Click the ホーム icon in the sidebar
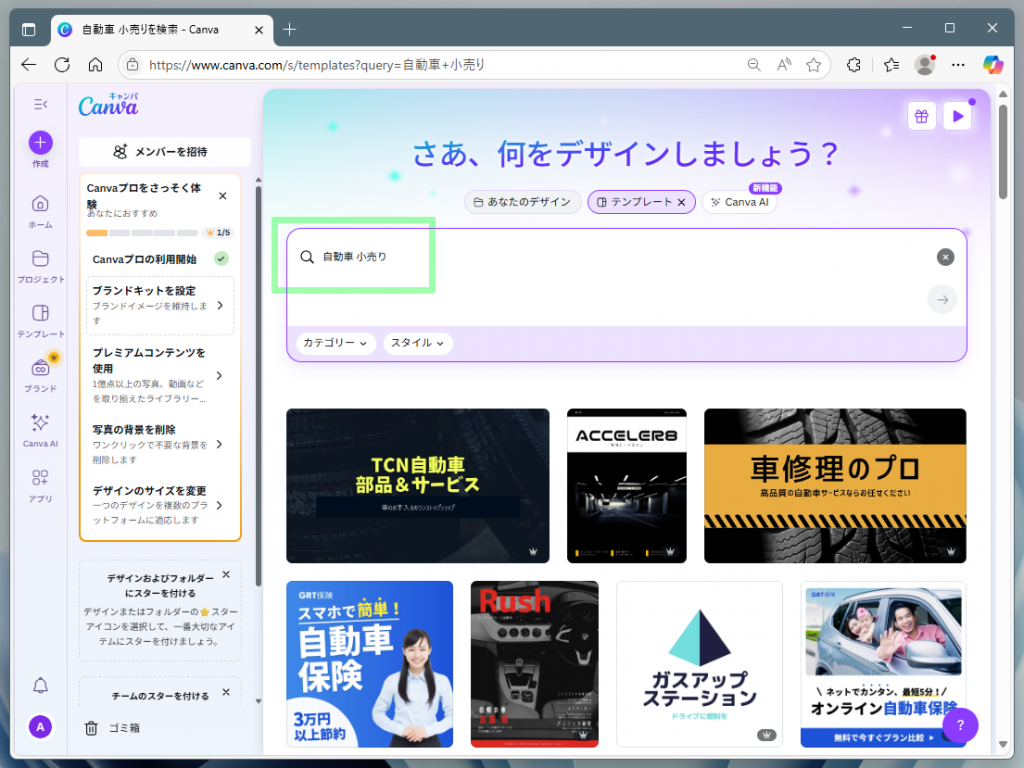Viewport: 1024px width, 768px height. click(39, 203)
